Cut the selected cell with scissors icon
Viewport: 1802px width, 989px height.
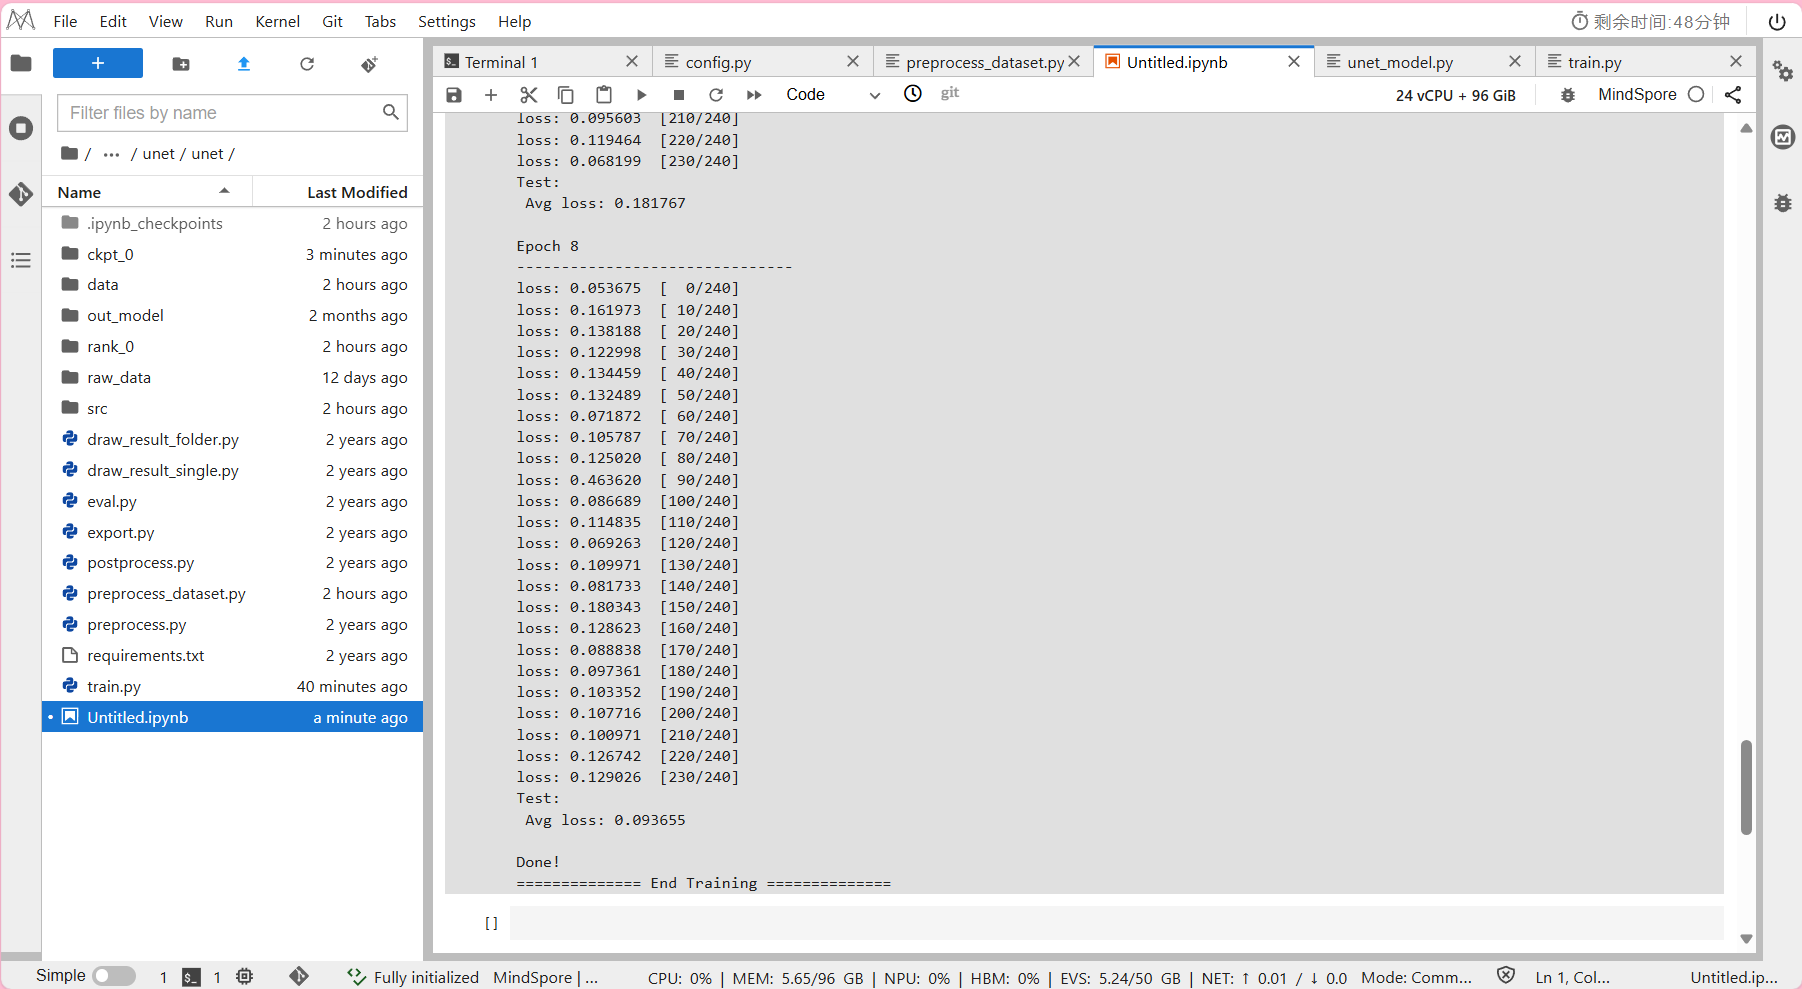(x=529, y=95)
